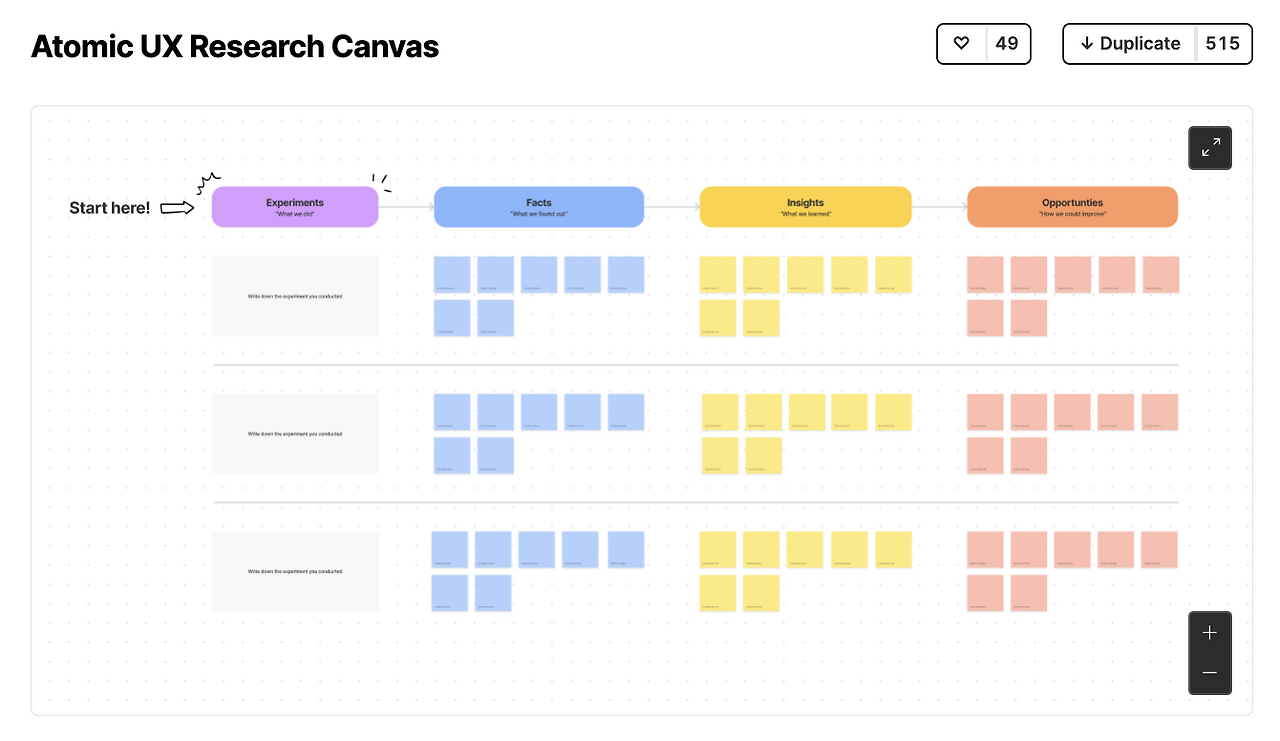Click the orange Opportunities header block
1280x741 pixels.
pyautogui.click(x=1072, y=207)
